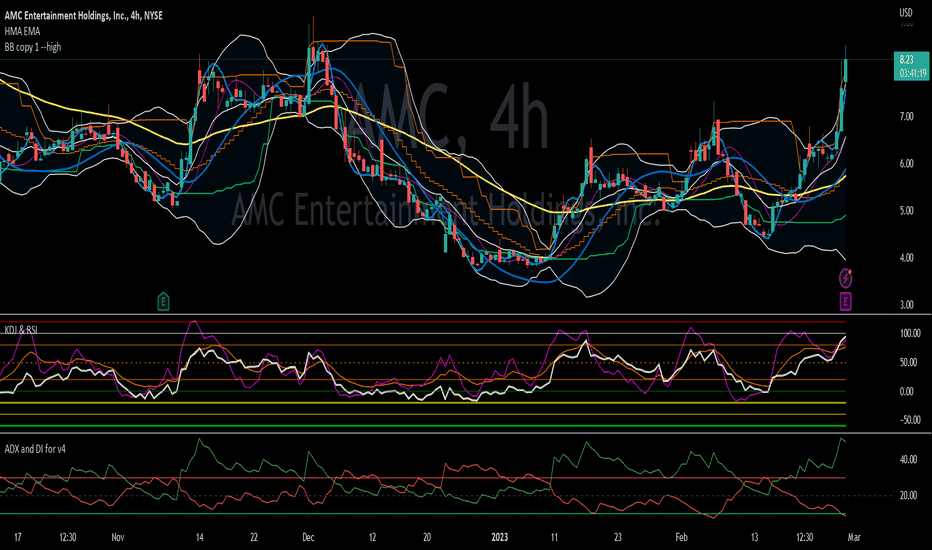This screenshot has height=550, width=932.
Task: Click the Nov date on time axis
Action: pos(118,538)
